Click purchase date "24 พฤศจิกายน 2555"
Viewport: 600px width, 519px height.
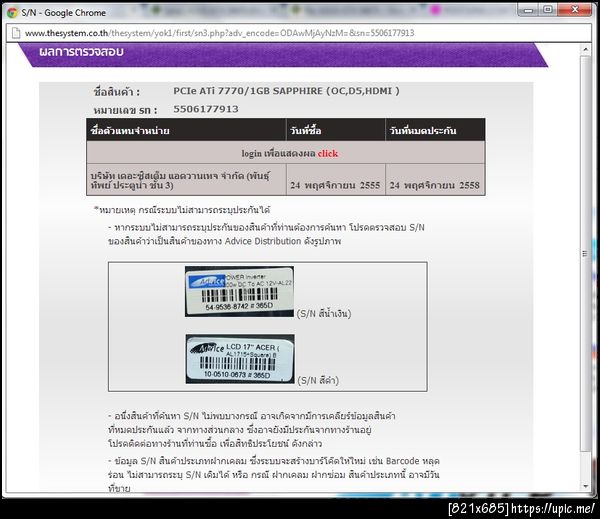tap(335, 185)
